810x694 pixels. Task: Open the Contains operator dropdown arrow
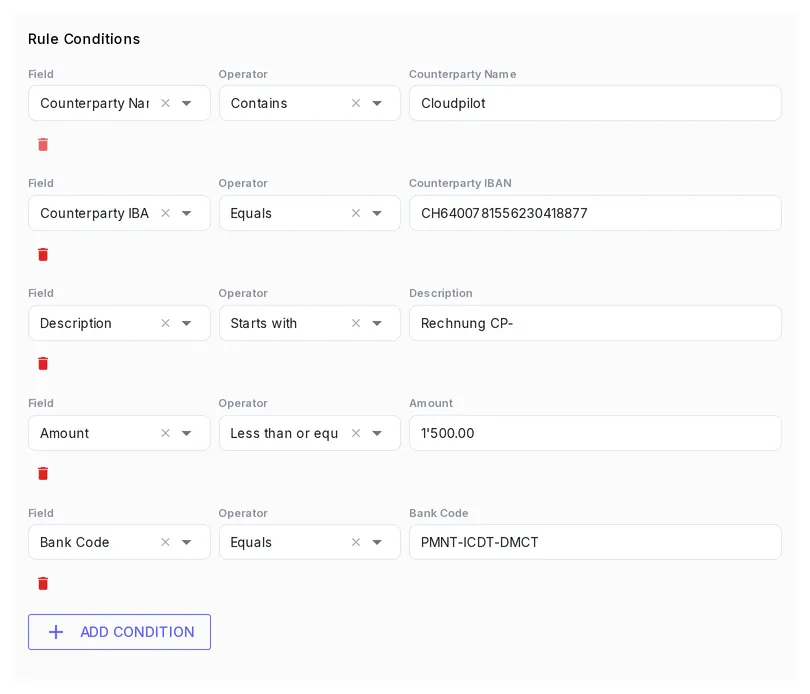(x=377, y=103)
